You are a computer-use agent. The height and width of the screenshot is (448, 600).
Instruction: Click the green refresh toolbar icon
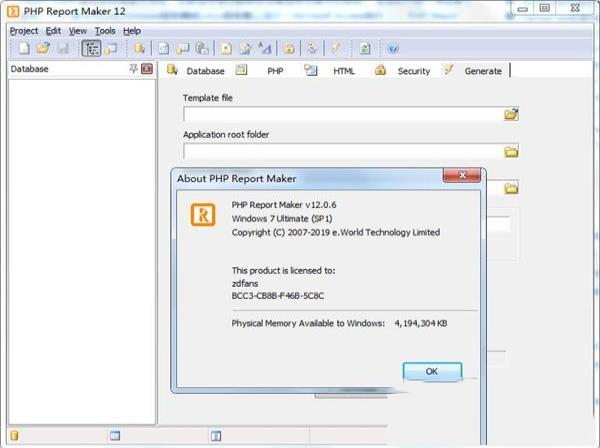[365, 49]
